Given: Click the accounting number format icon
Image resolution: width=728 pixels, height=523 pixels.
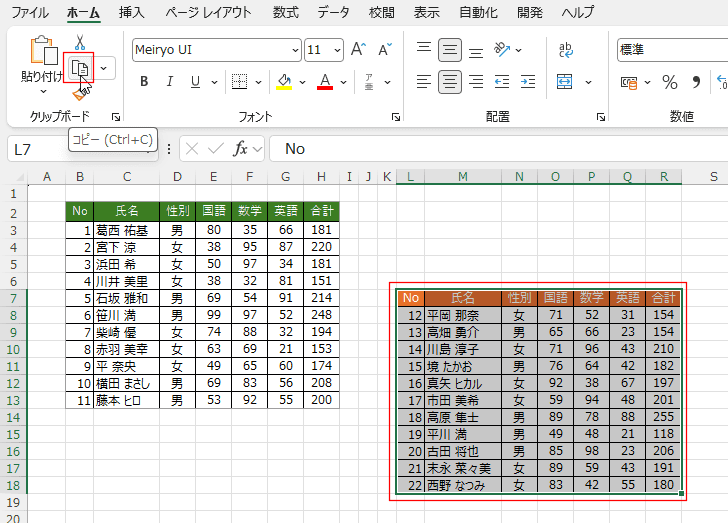Looking at the screenshot, I should [x=629, y=83].
